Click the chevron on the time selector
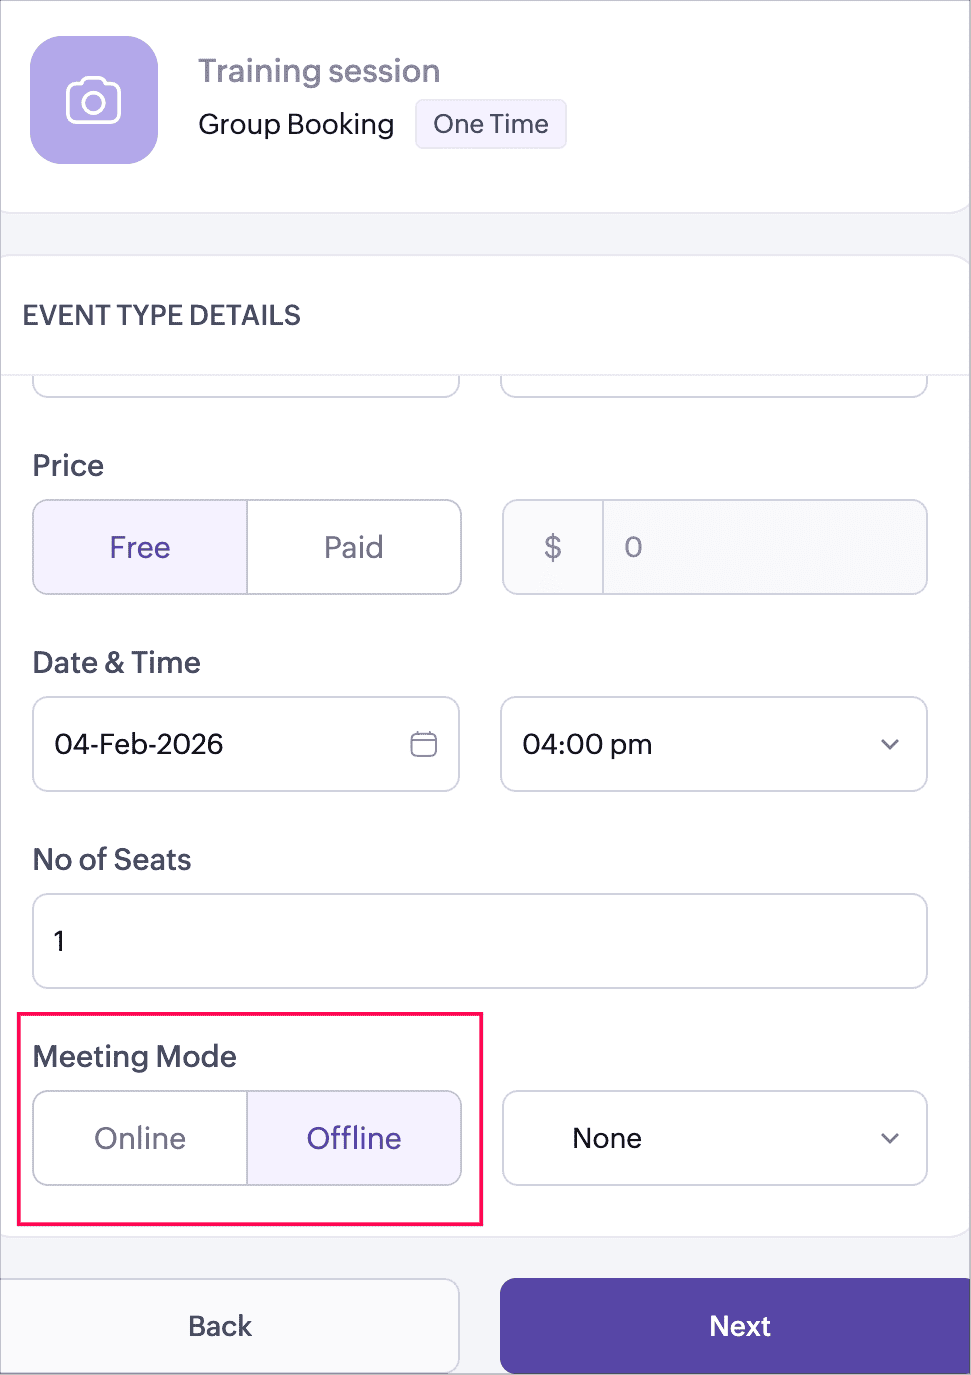The height and width of the screenshot is (1375, 971). coord(890,744)
